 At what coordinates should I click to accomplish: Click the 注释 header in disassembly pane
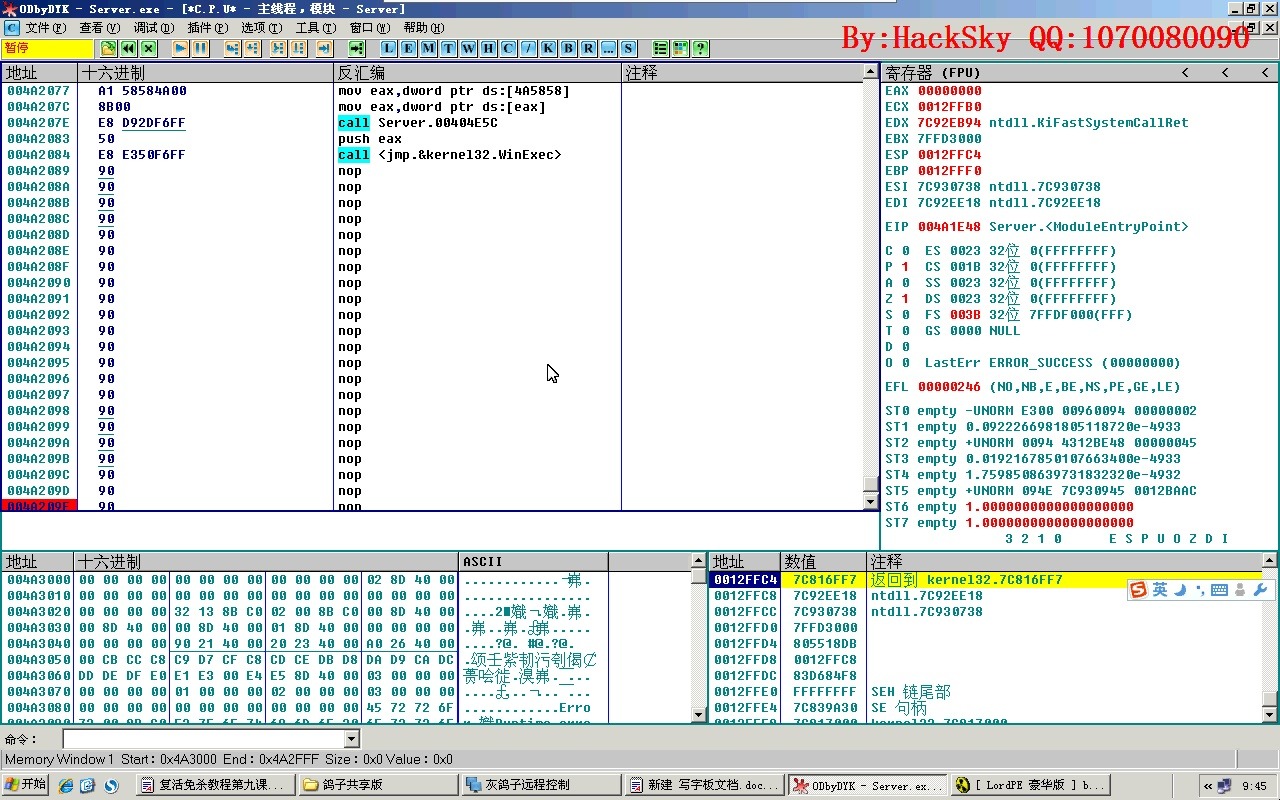(742, 73)
